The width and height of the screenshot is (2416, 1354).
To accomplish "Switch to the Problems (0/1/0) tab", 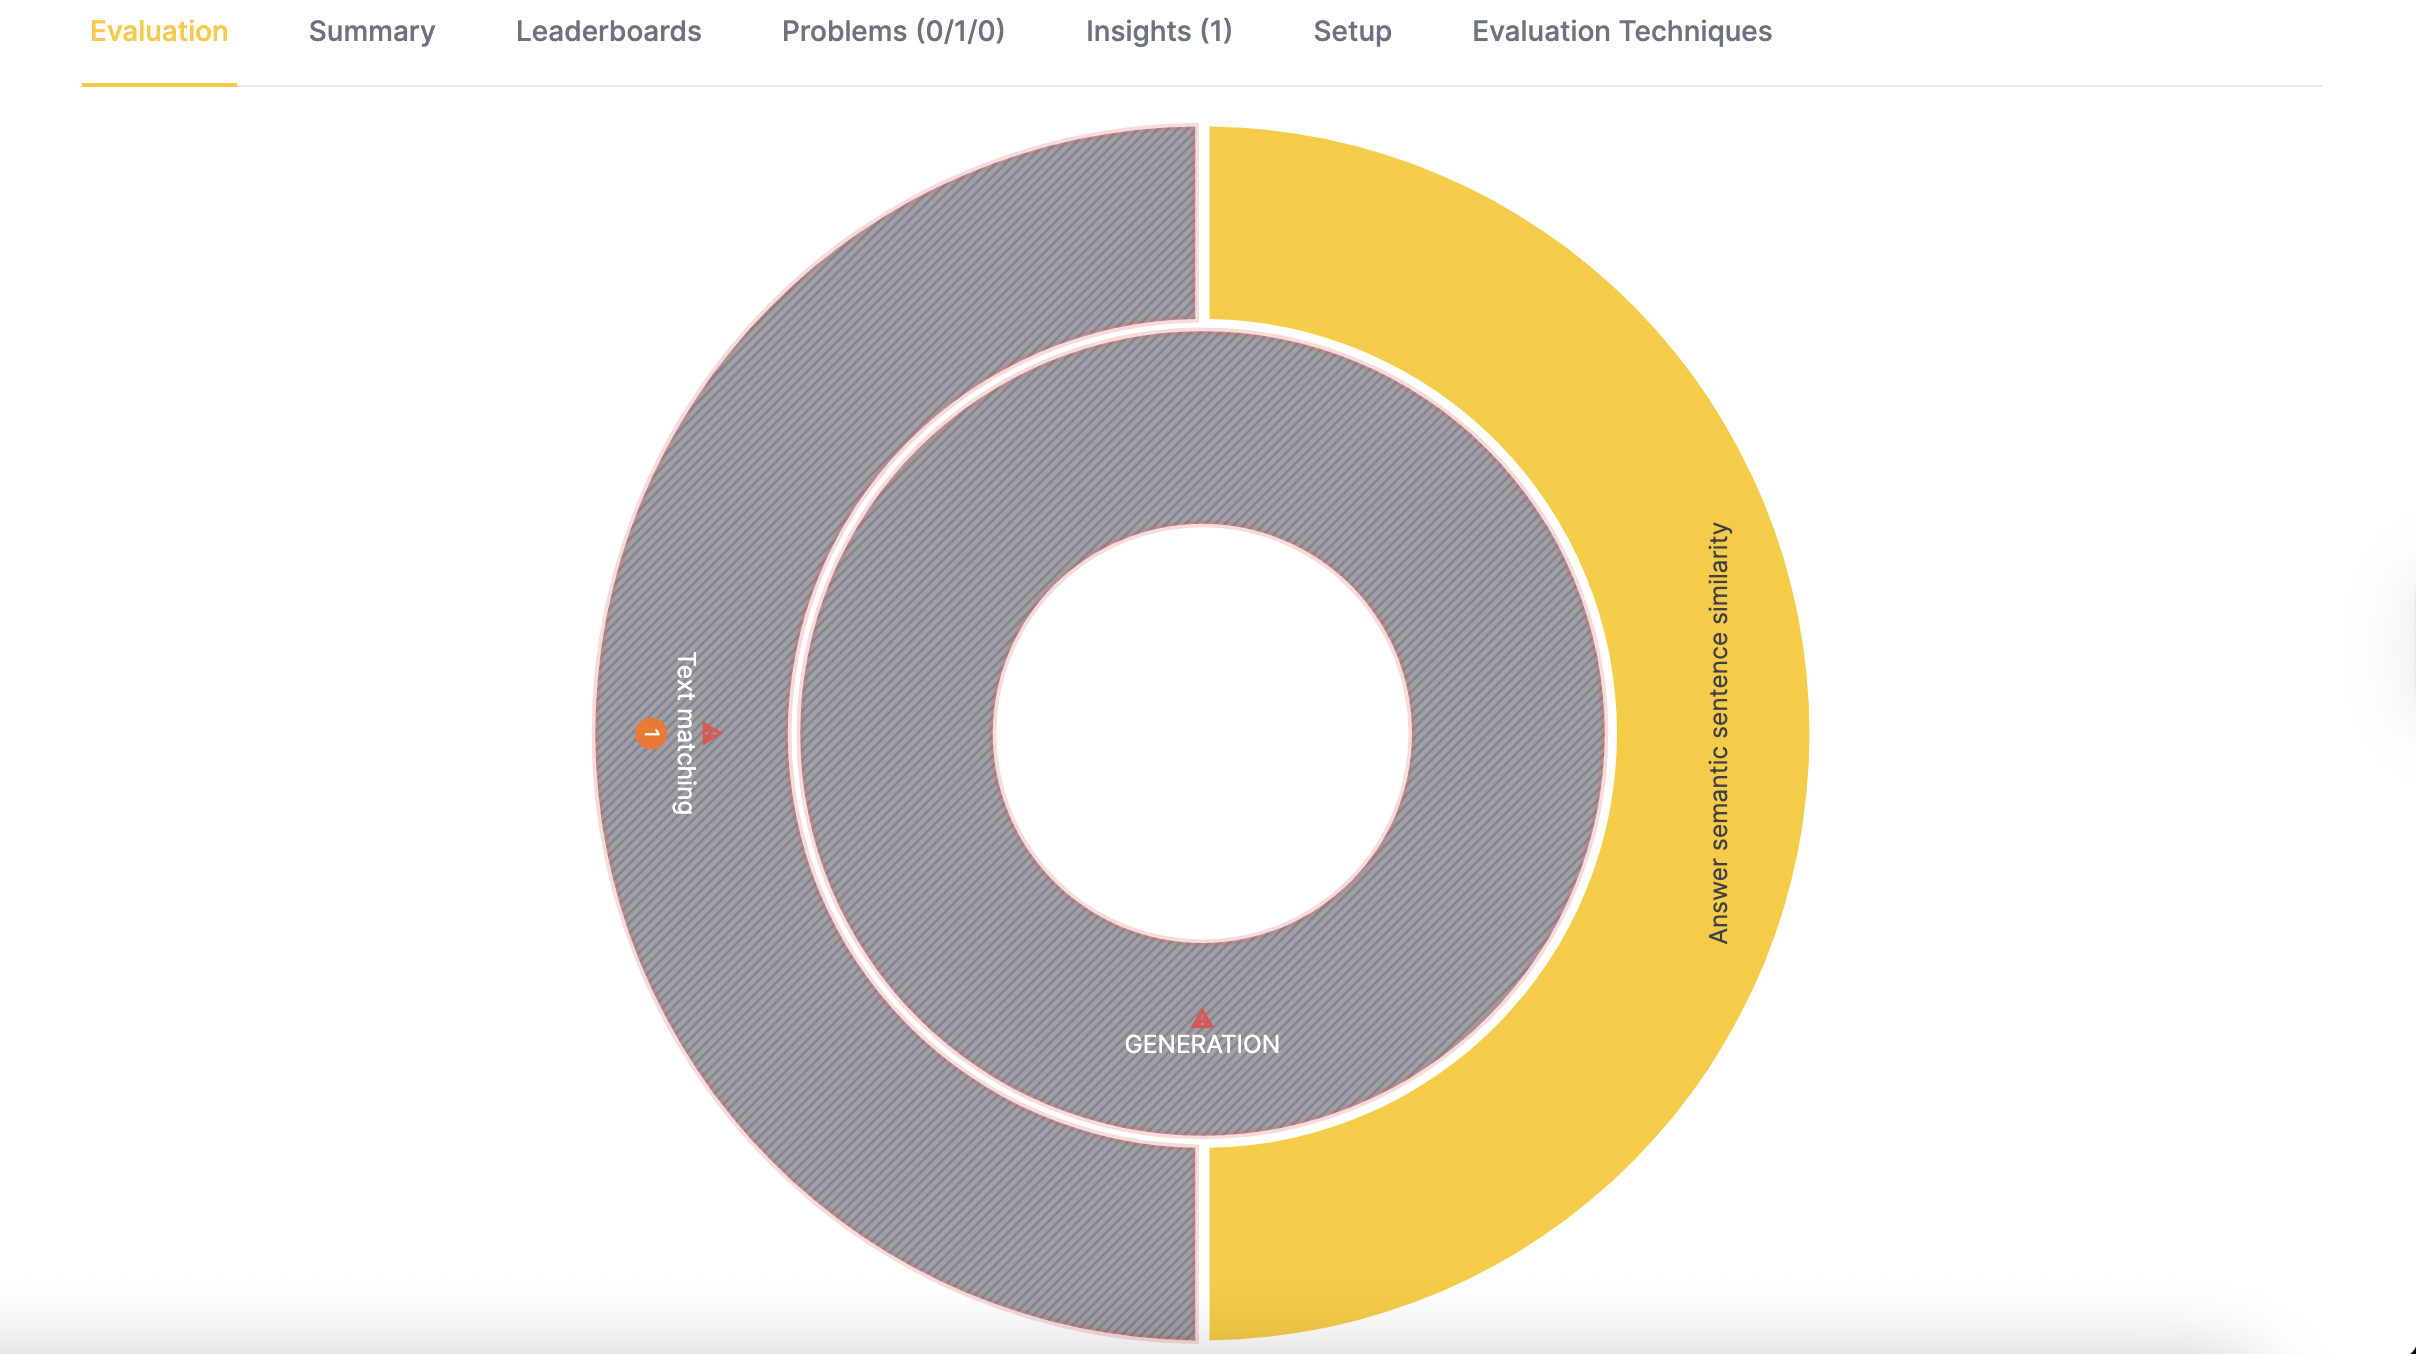I will (x=895, y=31).
